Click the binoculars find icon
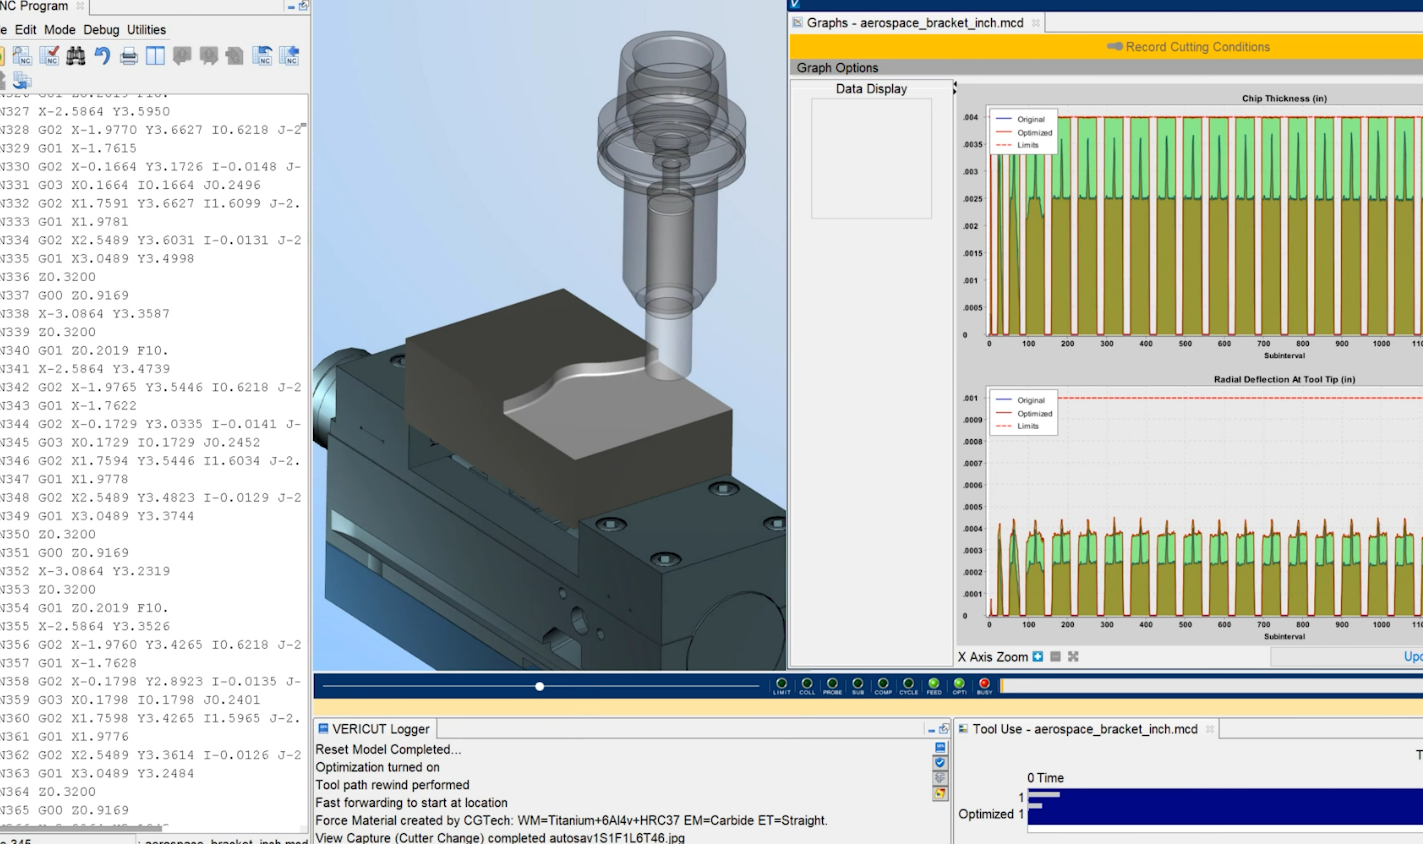 (76, 56)
